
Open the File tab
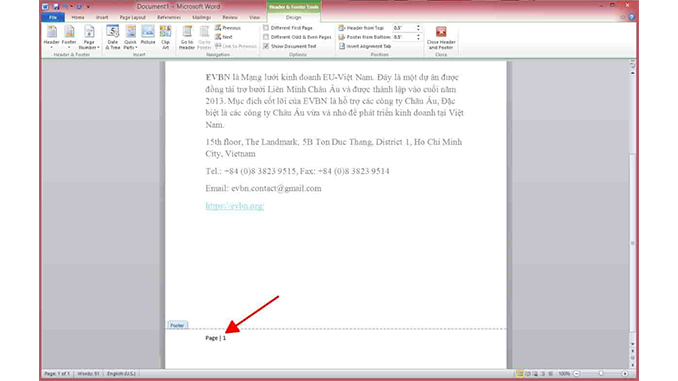(x=53, y=17)
